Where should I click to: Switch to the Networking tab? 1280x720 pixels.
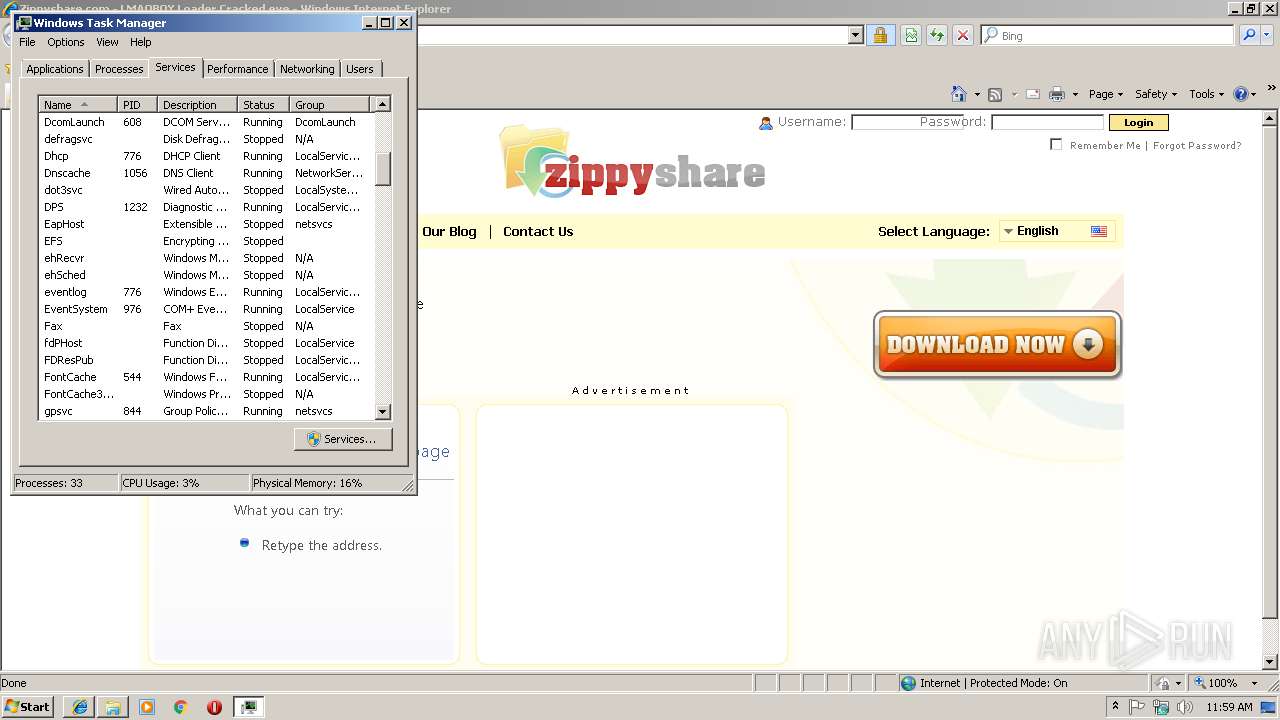point(307,69)
